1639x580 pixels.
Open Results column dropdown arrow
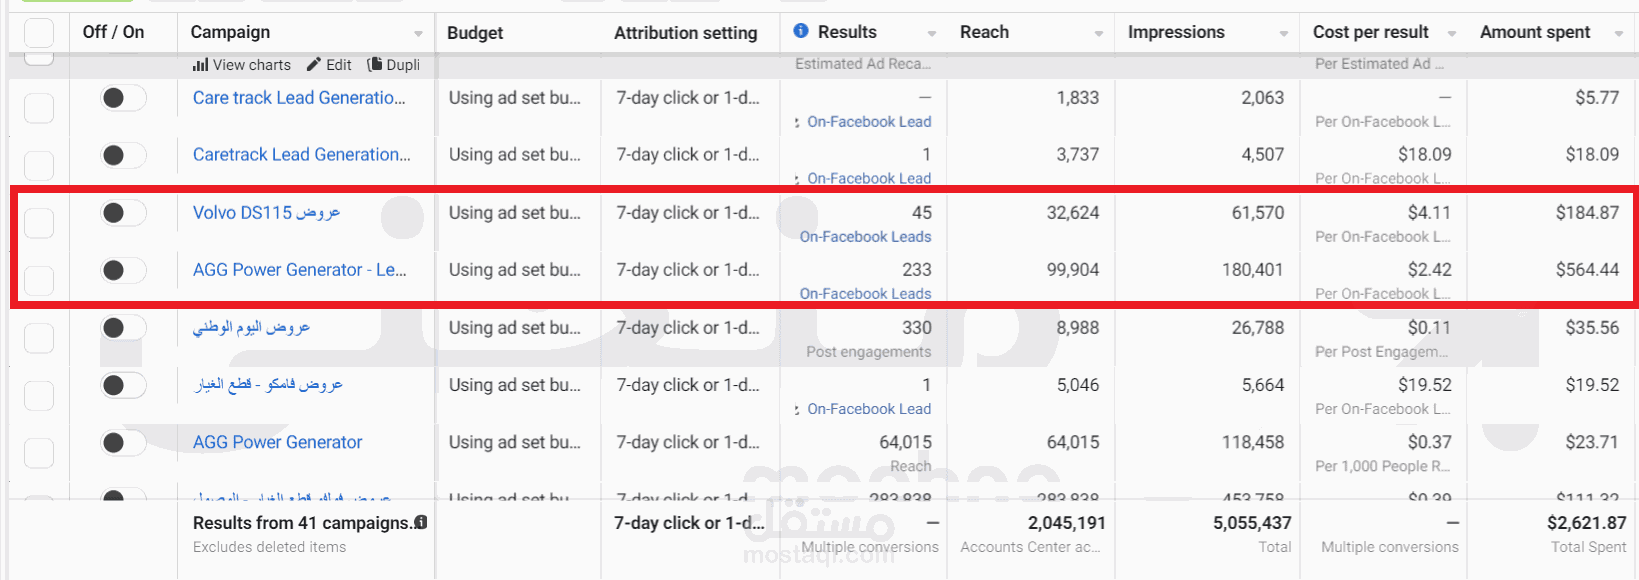point(932,33)
